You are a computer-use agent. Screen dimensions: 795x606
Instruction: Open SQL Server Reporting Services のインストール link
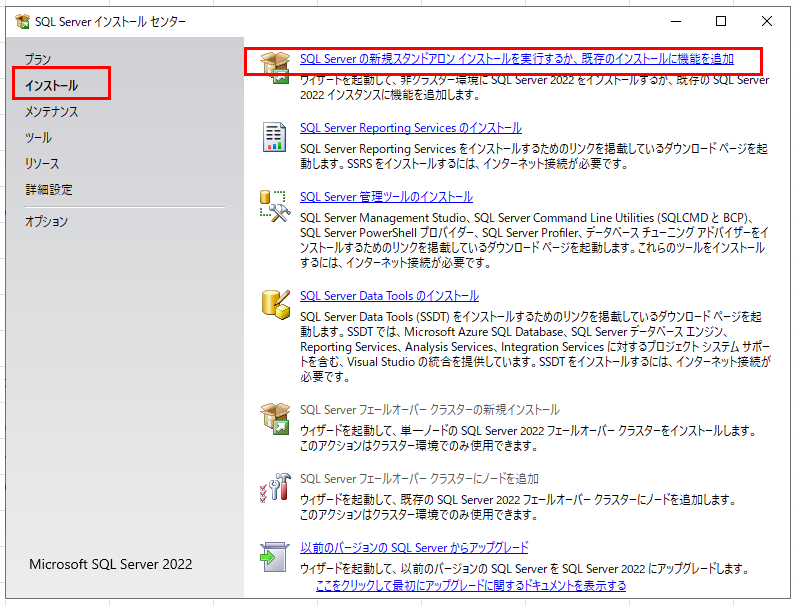(410, 128)
